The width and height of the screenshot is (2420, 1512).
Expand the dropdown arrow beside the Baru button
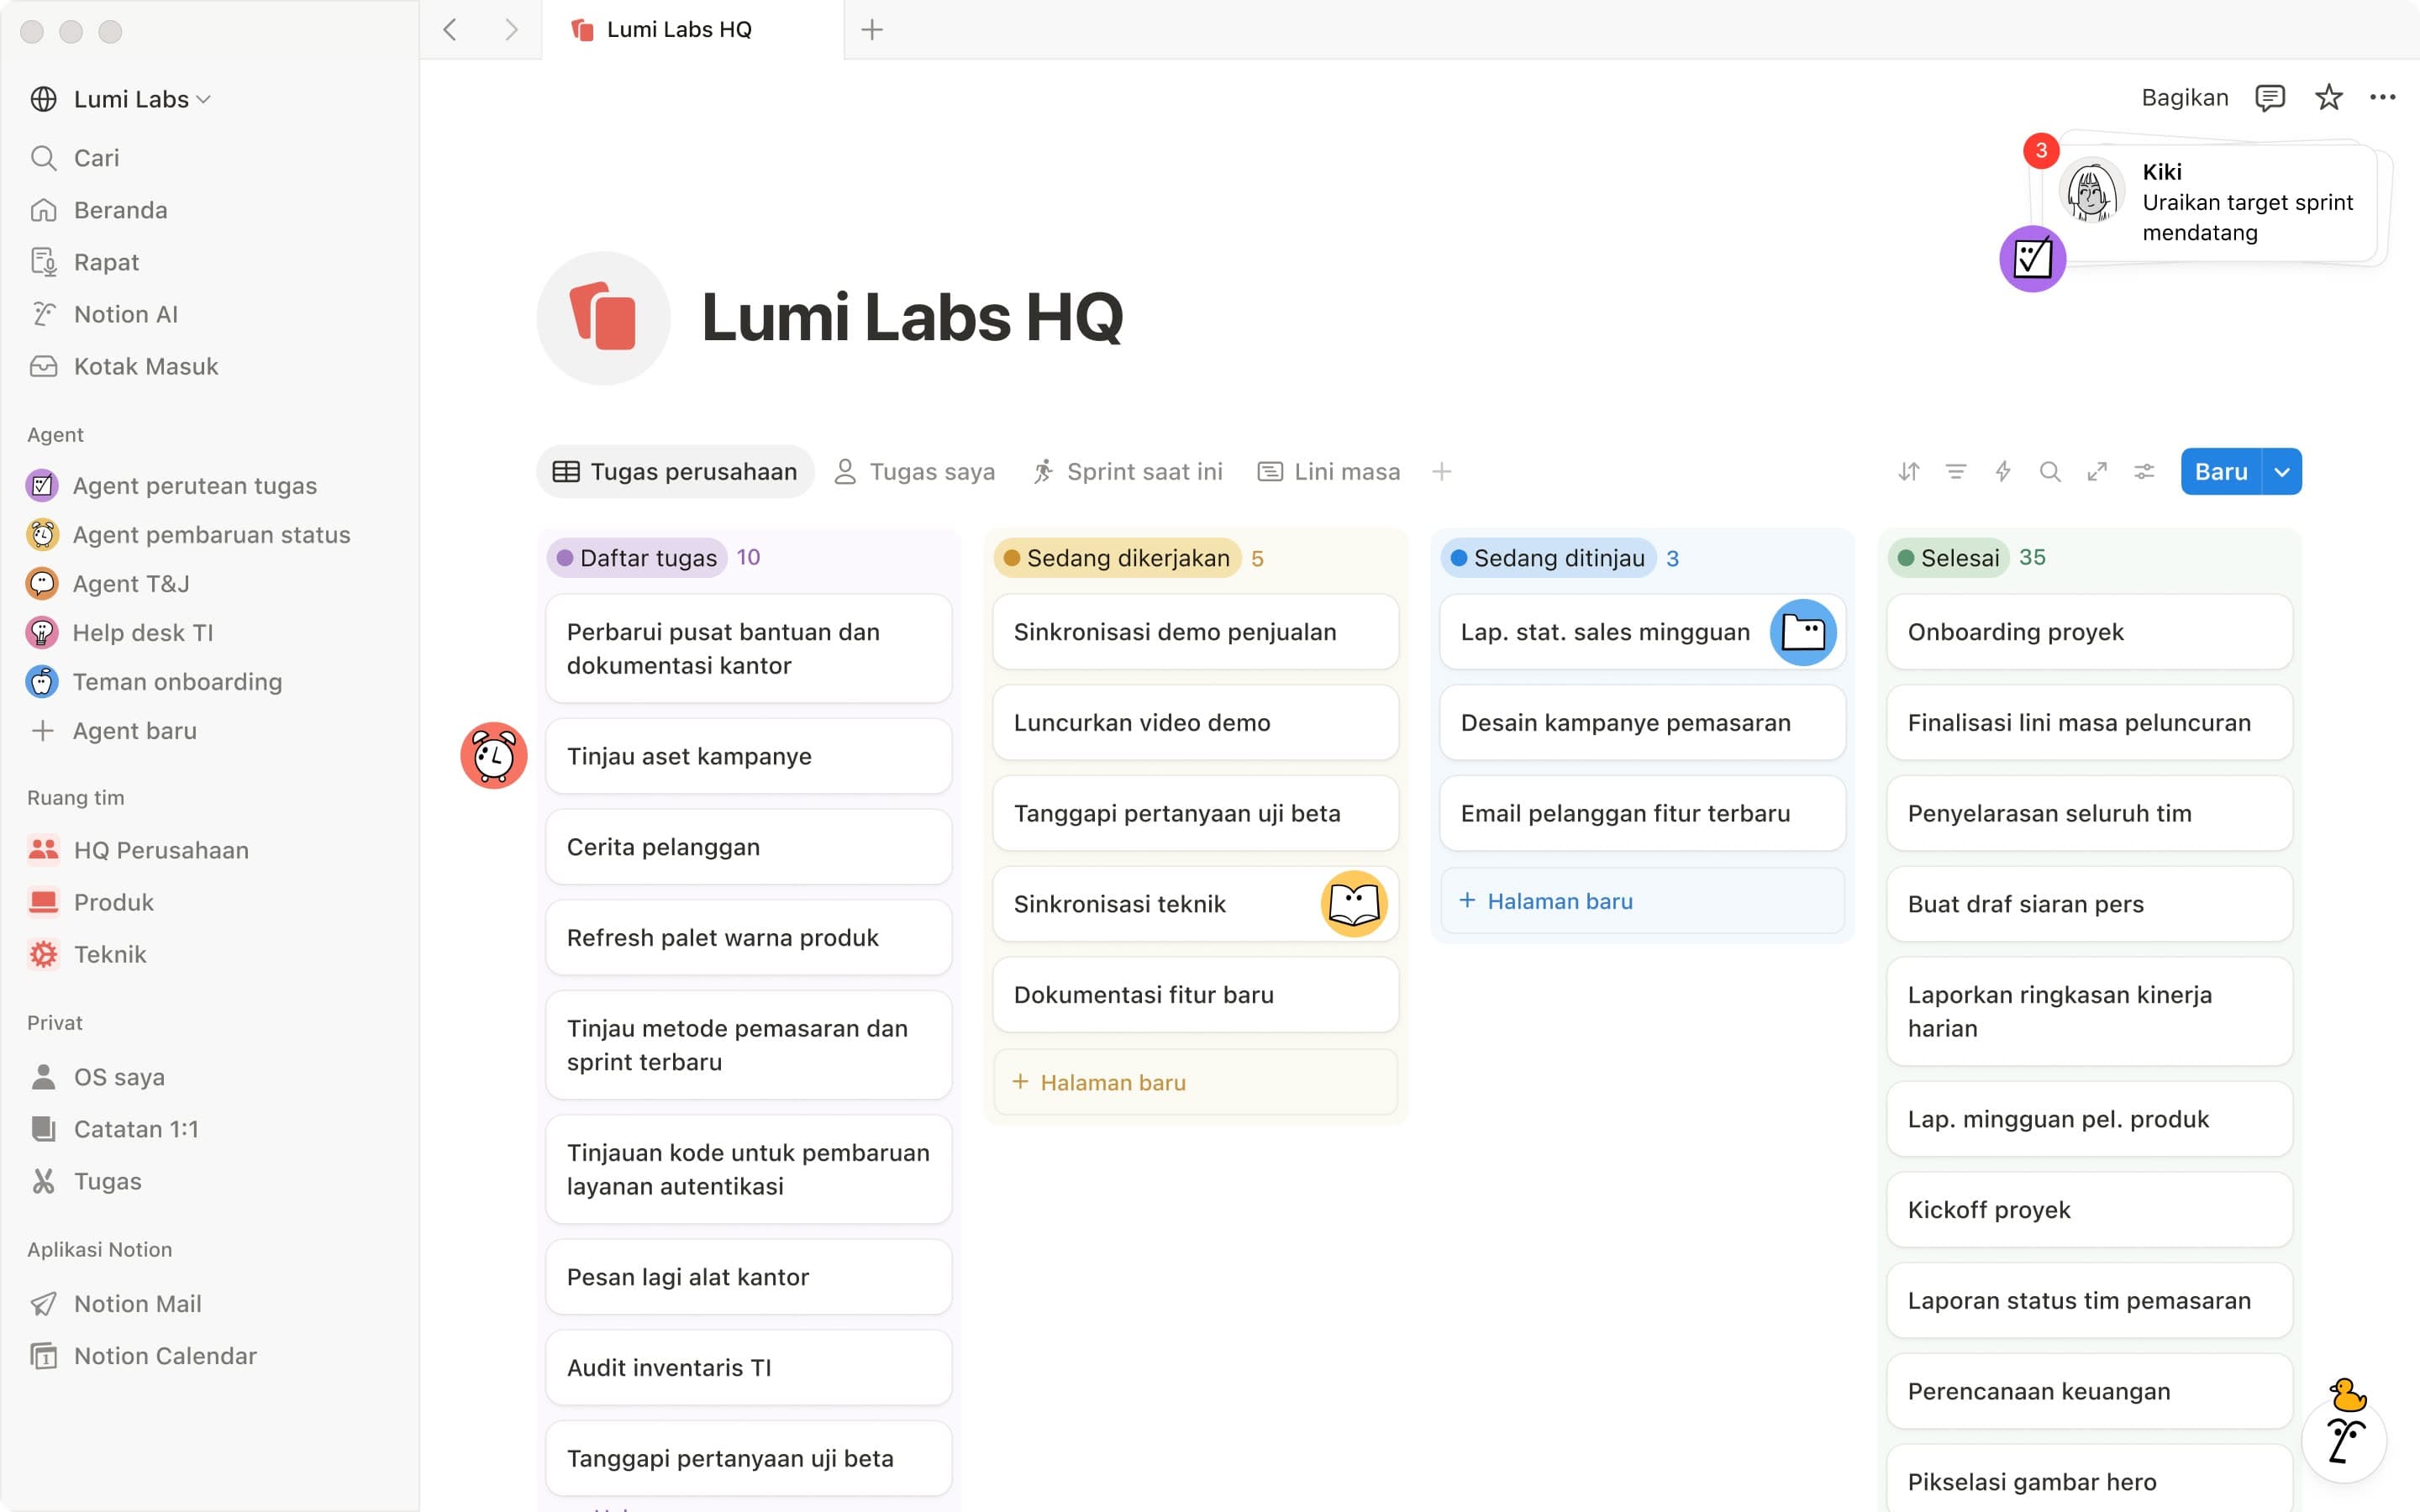click(2281, 471)
